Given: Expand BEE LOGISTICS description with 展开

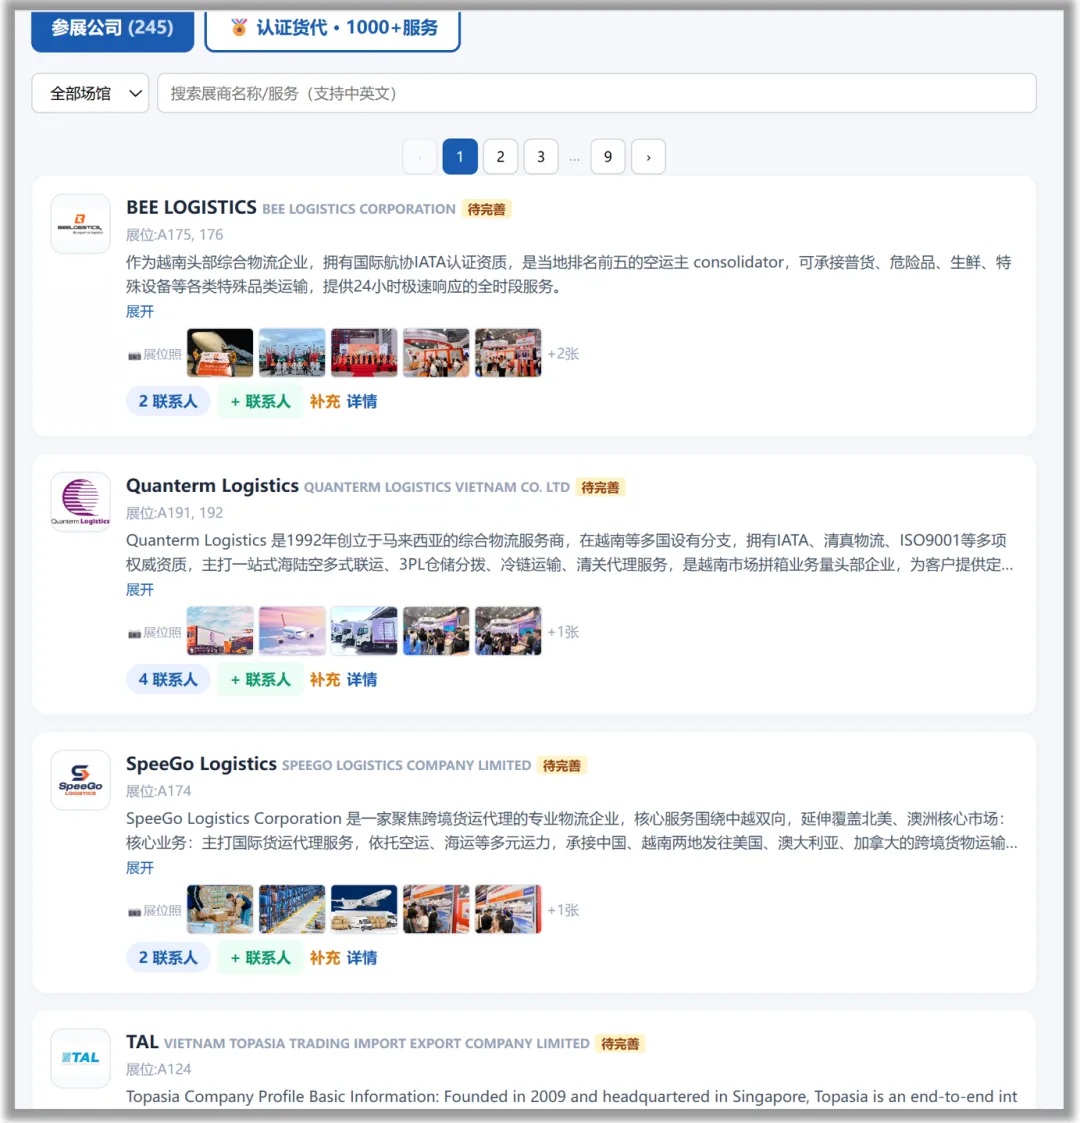Looking at the screenshot, I should tap(140, 312).
